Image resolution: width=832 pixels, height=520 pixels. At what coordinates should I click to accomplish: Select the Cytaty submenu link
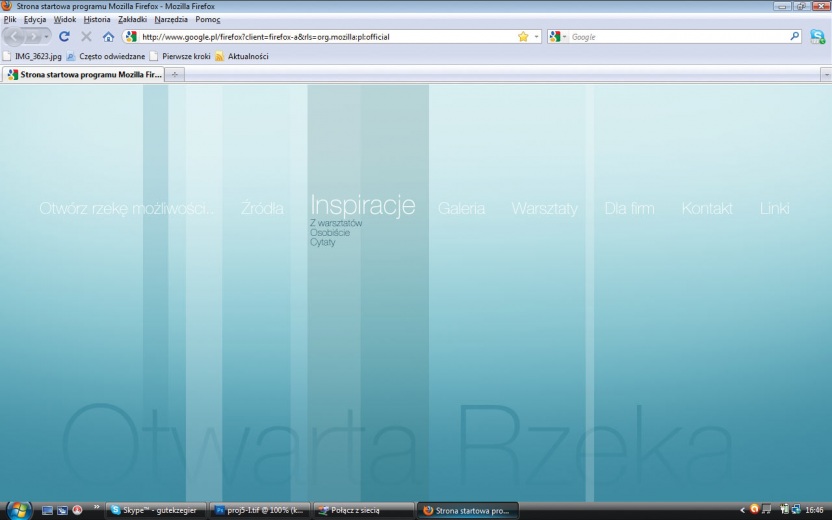pos(323,243)
